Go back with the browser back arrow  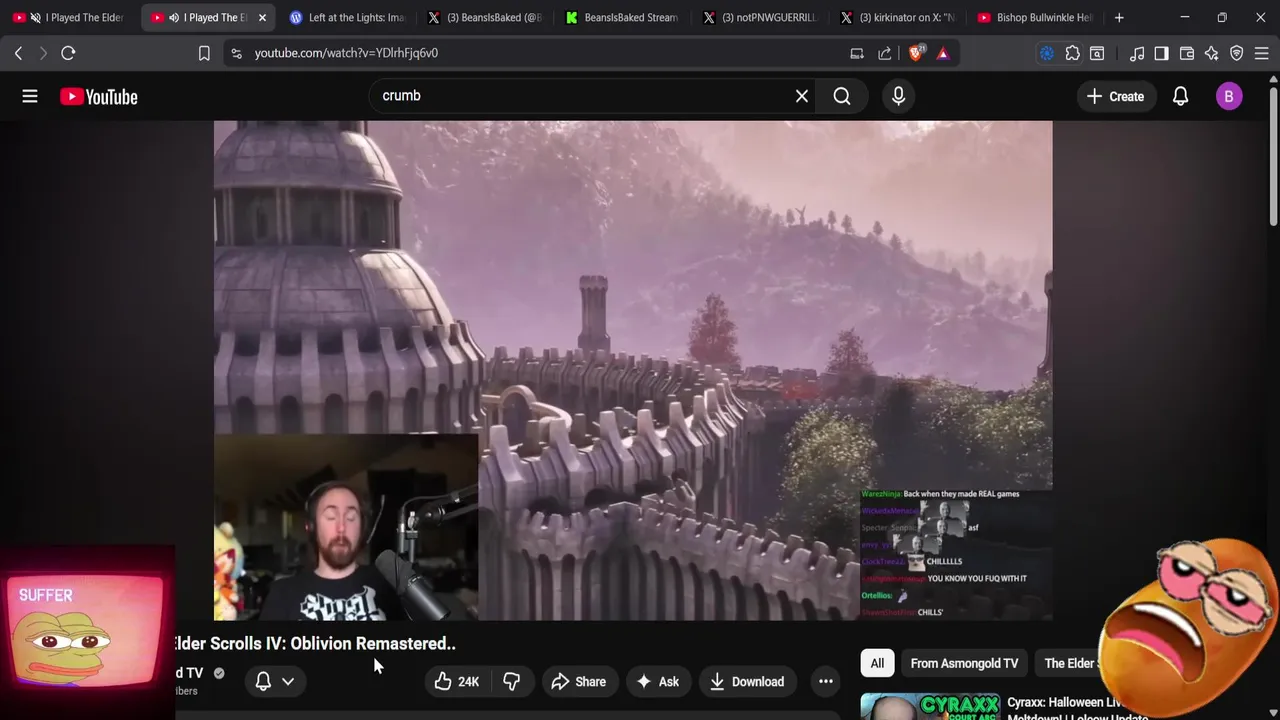[x=19, y=53]
